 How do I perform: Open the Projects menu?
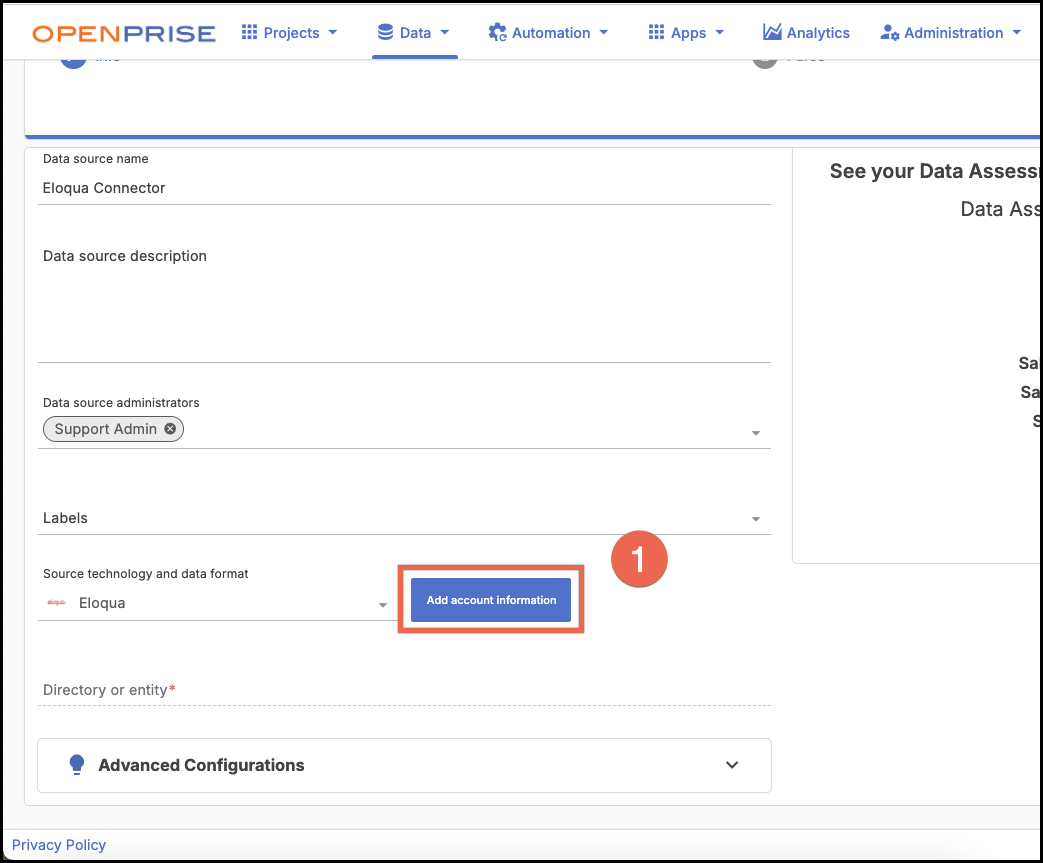click(289, 33)
